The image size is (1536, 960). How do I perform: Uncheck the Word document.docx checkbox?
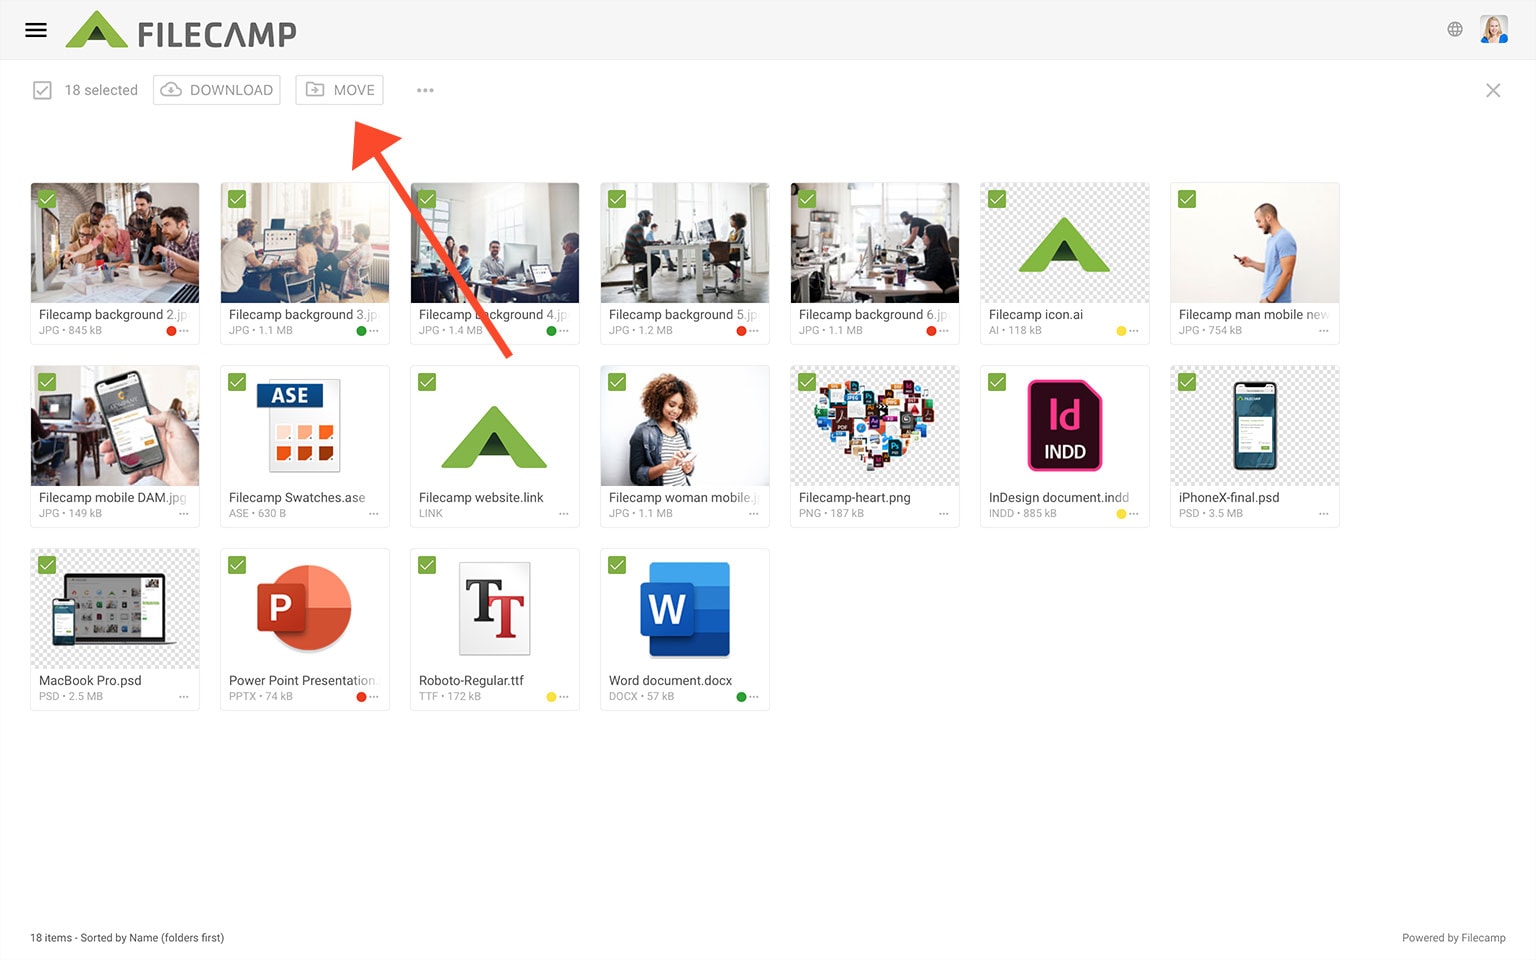click(617, 565)
